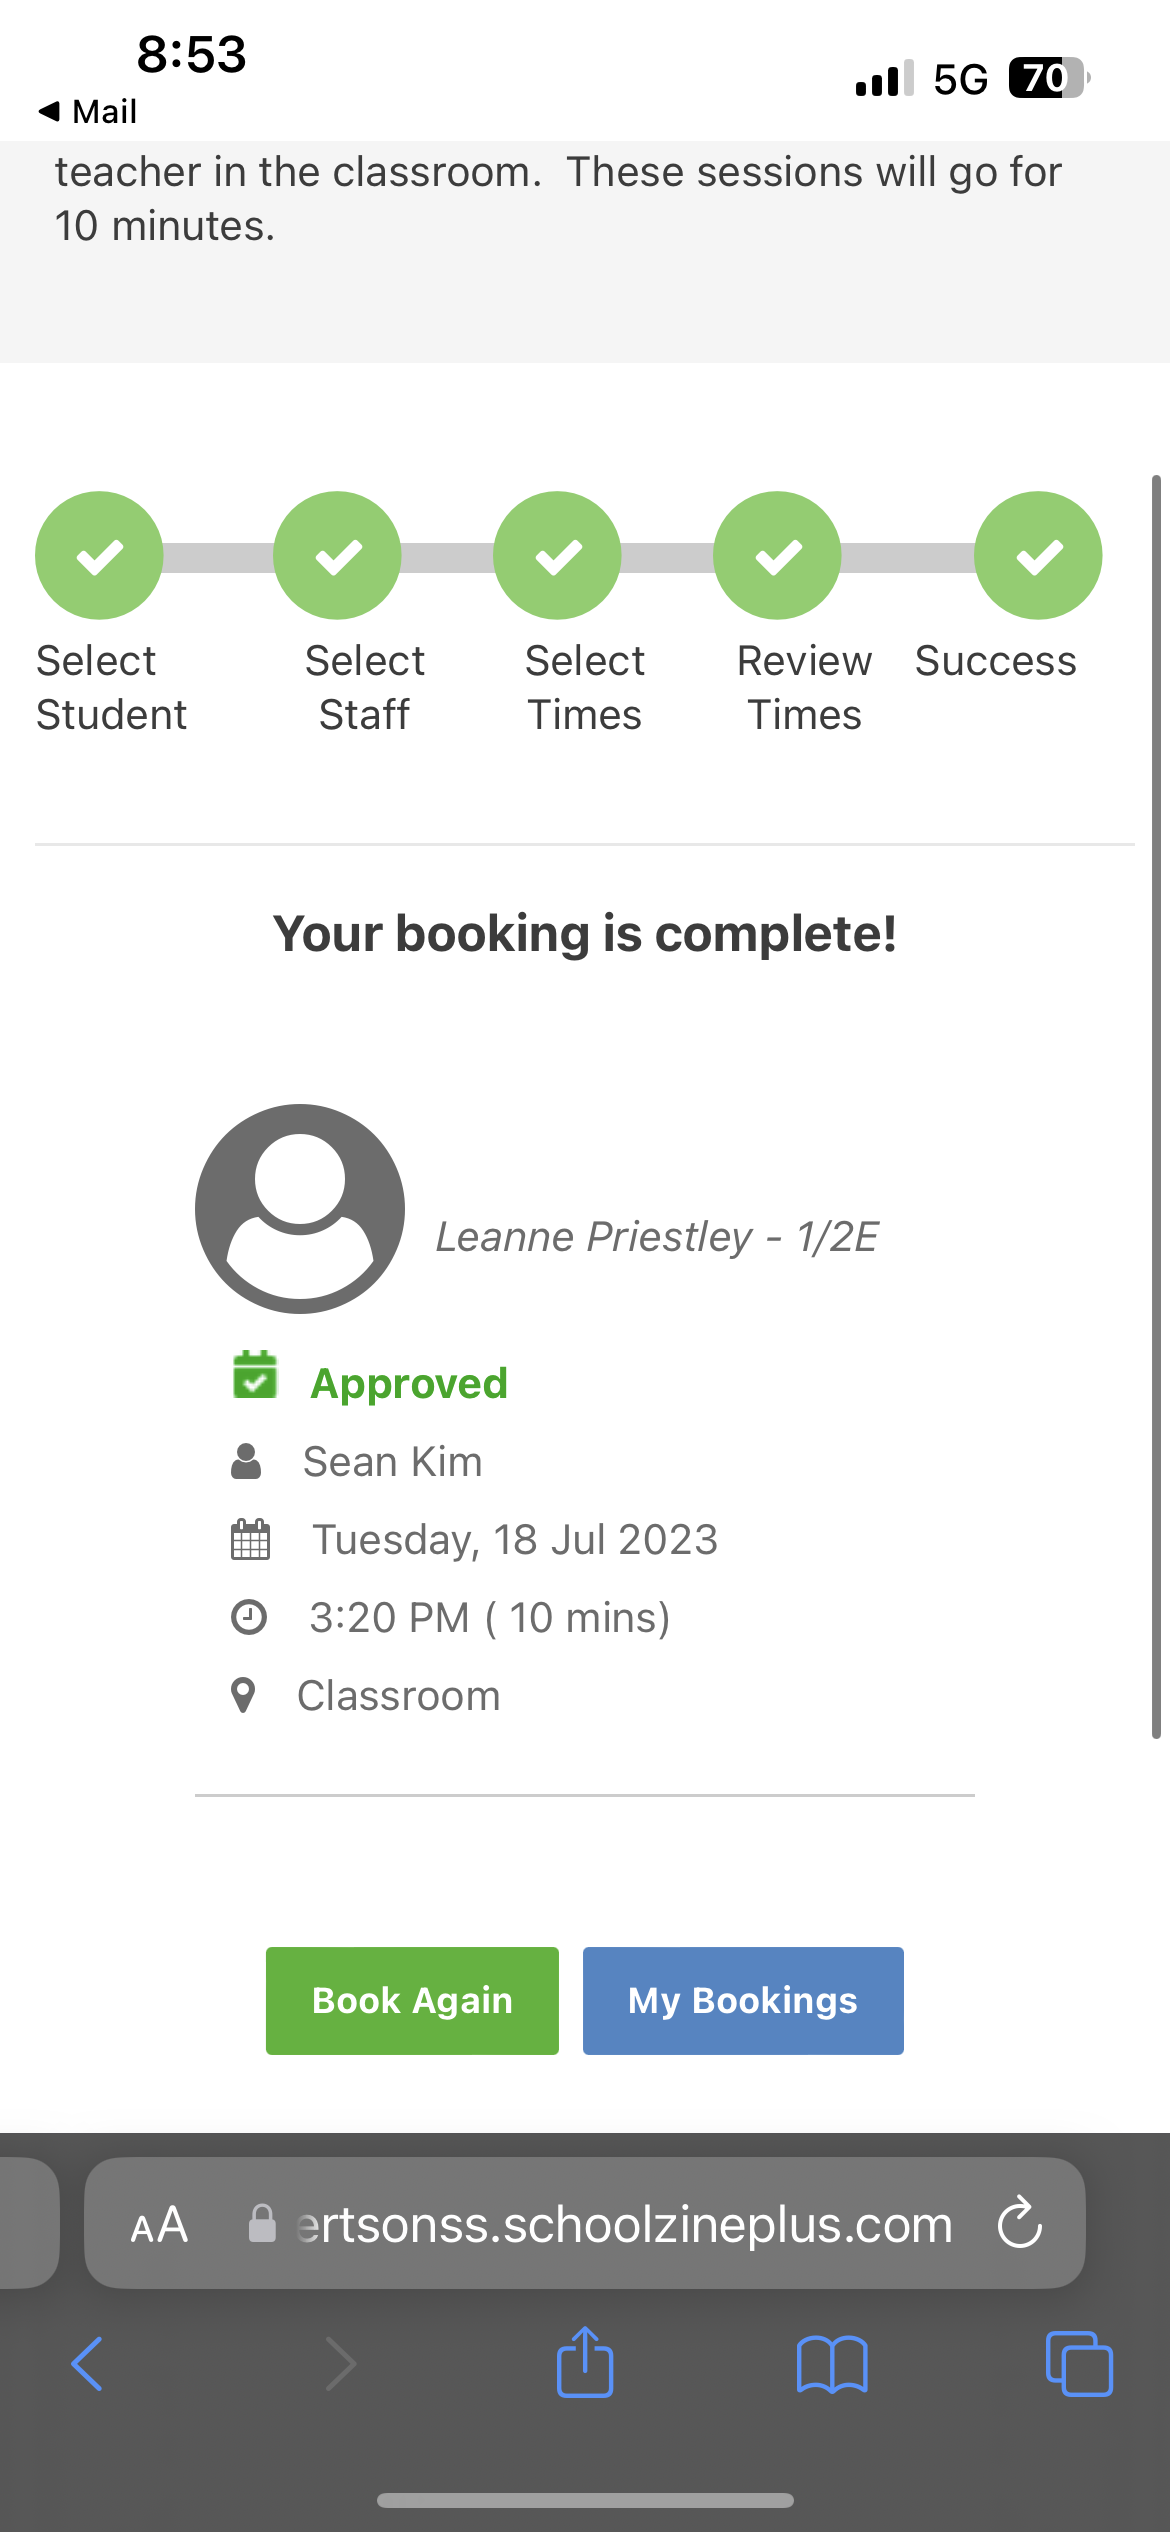Open the Safari bookmarks icon

[x=832, y=2364]
